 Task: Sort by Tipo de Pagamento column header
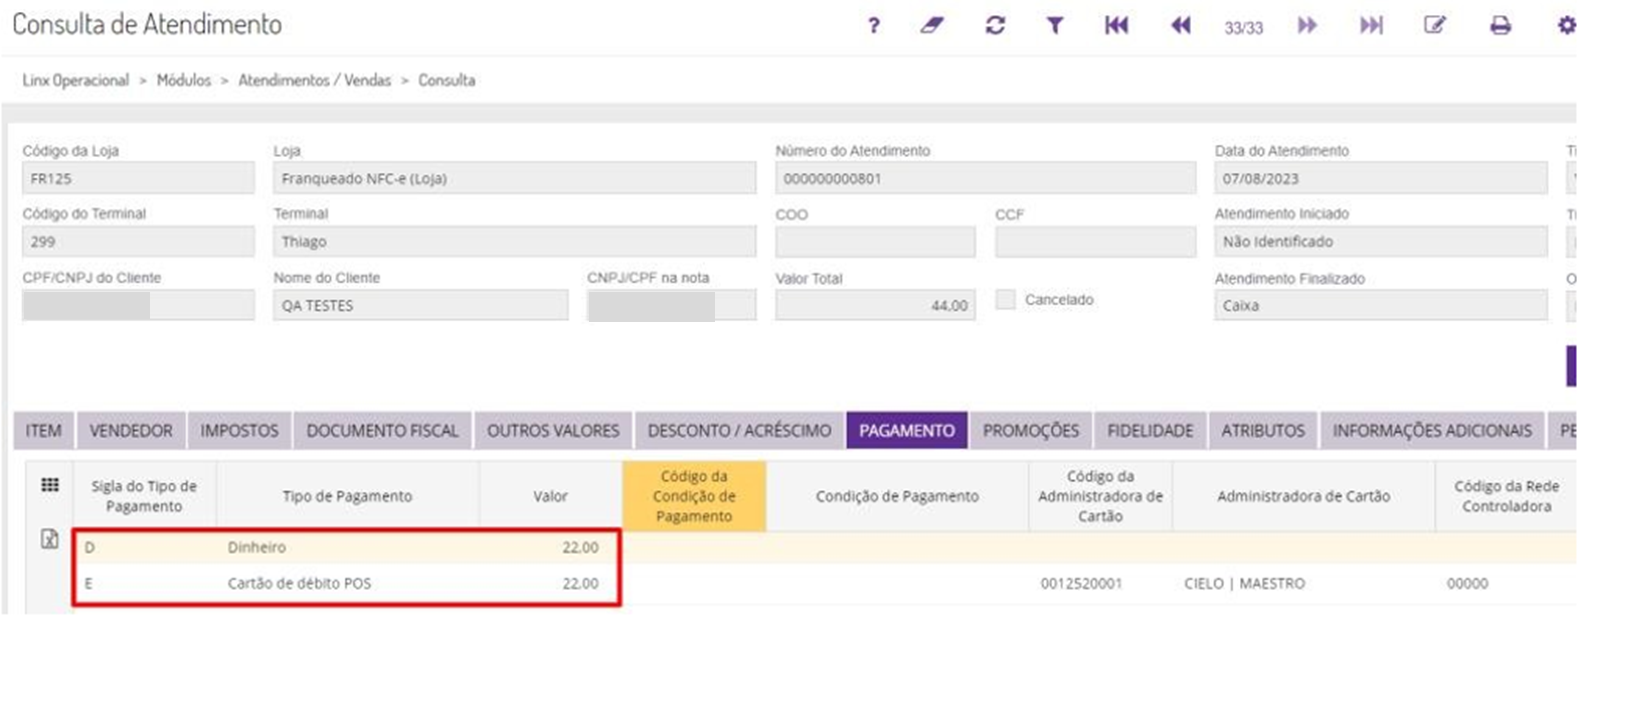(x=347, y=496)
